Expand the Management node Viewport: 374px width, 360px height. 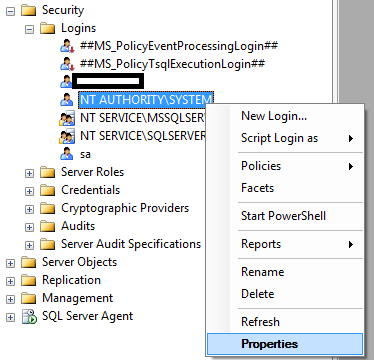(11, 299)
